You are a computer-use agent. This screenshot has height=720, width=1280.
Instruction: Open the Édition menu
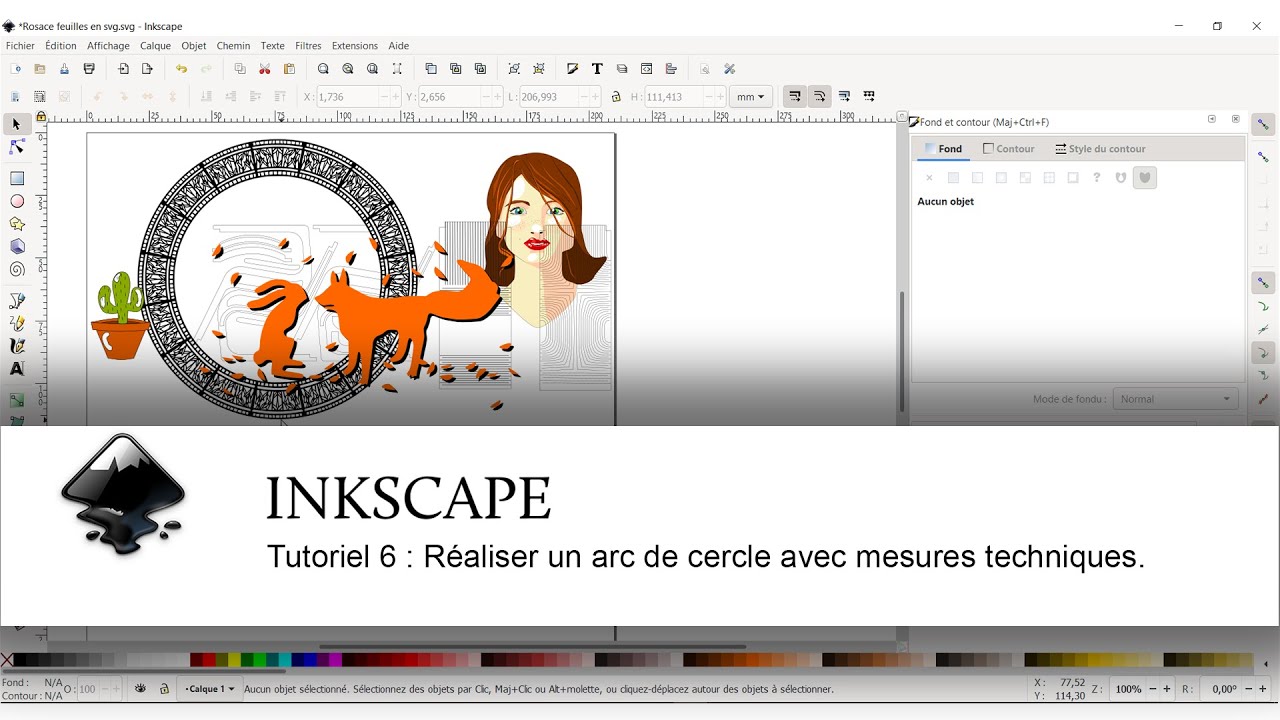pos(60,46)
